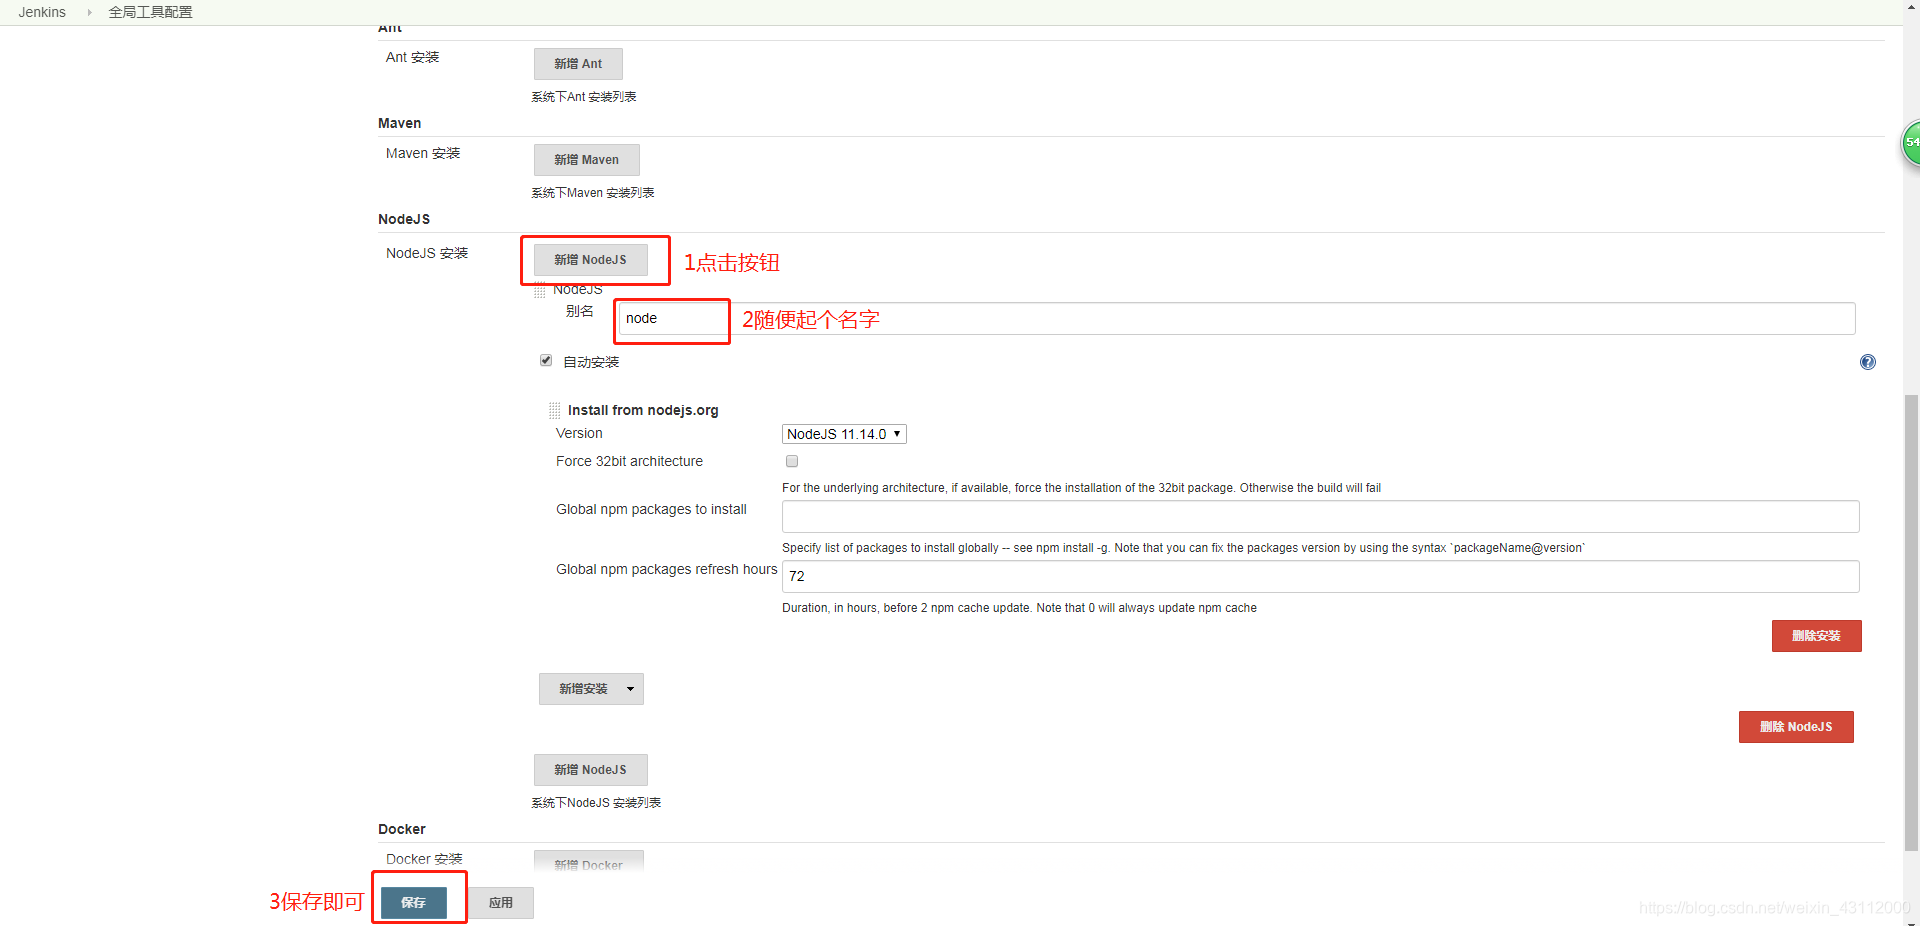Click the 新增 Docker button

(x=588, y=862)
